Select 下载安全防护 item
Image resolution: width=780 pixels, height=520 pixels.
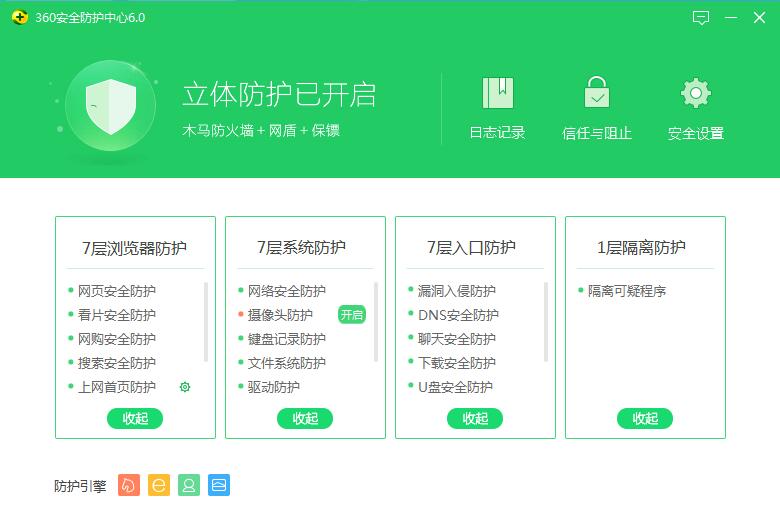(x=457, y=363)
